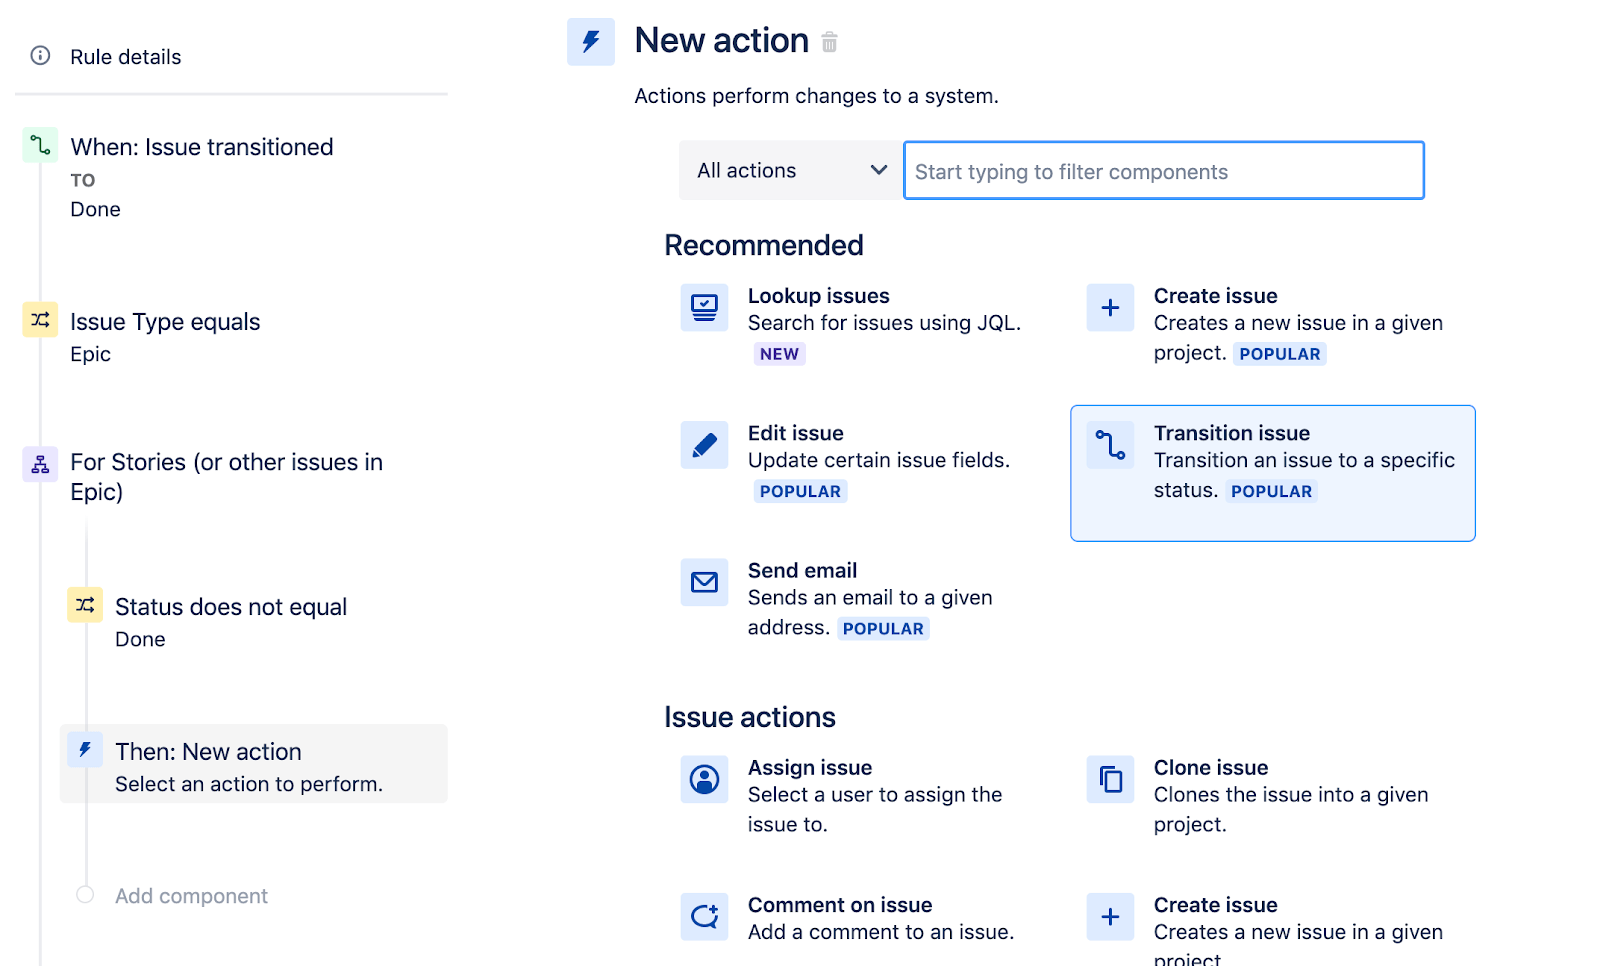Click Add component
This screenshot has width=1600, height=966.
[191, 895]
